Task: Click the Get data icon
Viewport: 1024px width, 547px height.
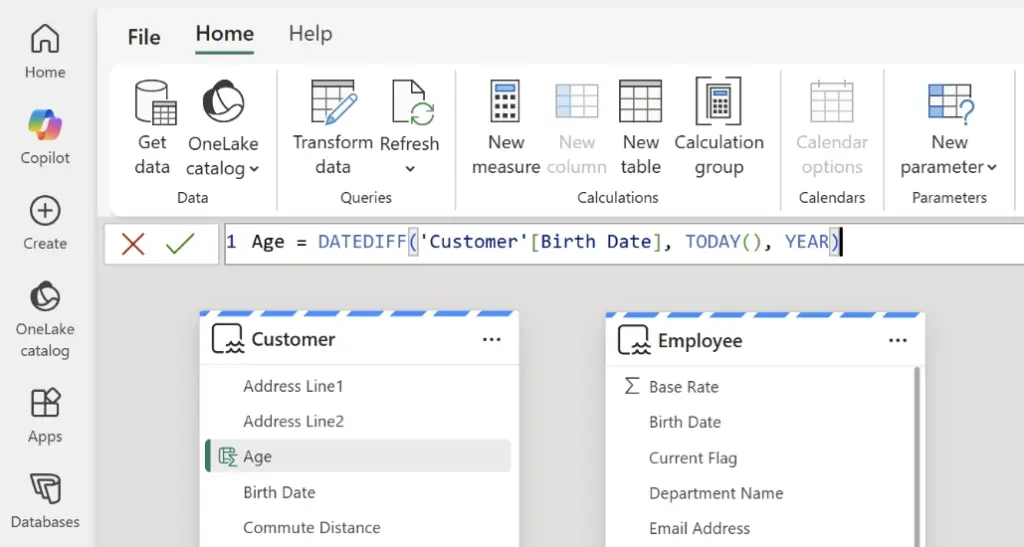Action: click(x=153, y=104)
